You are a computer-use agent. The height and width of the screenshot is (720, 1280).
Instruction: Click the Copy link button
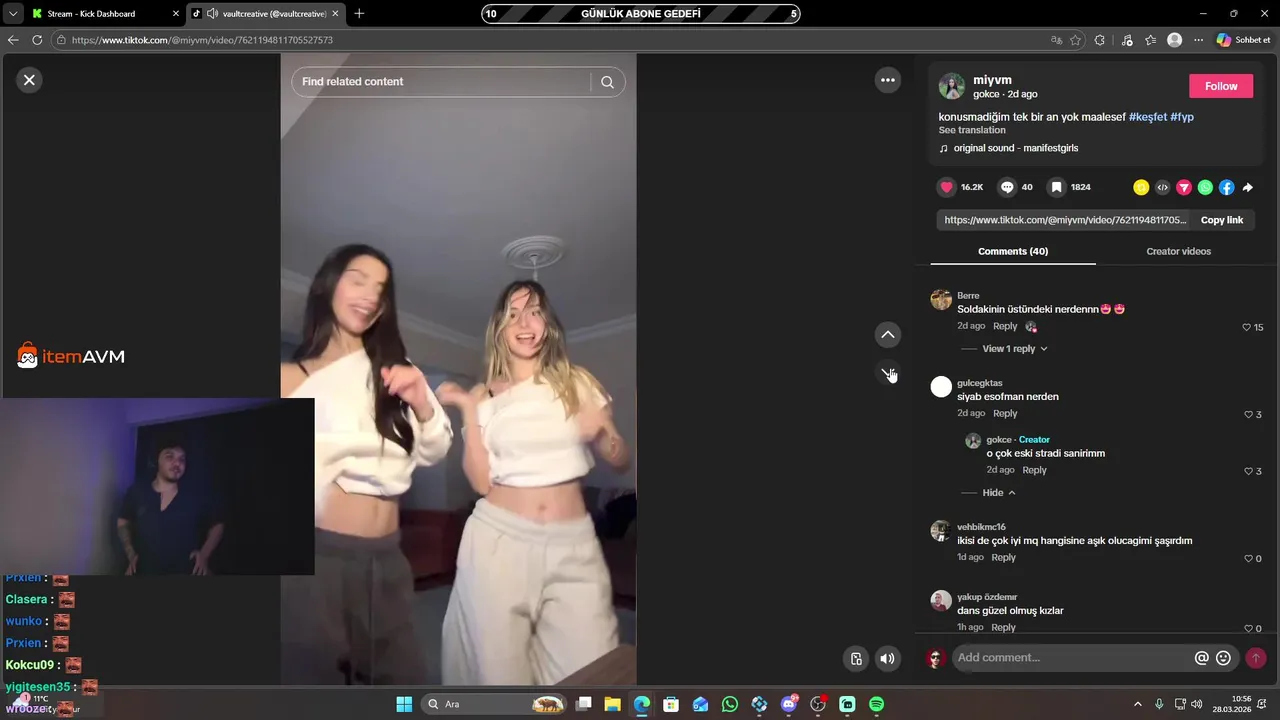click(x=1221, y=220)
